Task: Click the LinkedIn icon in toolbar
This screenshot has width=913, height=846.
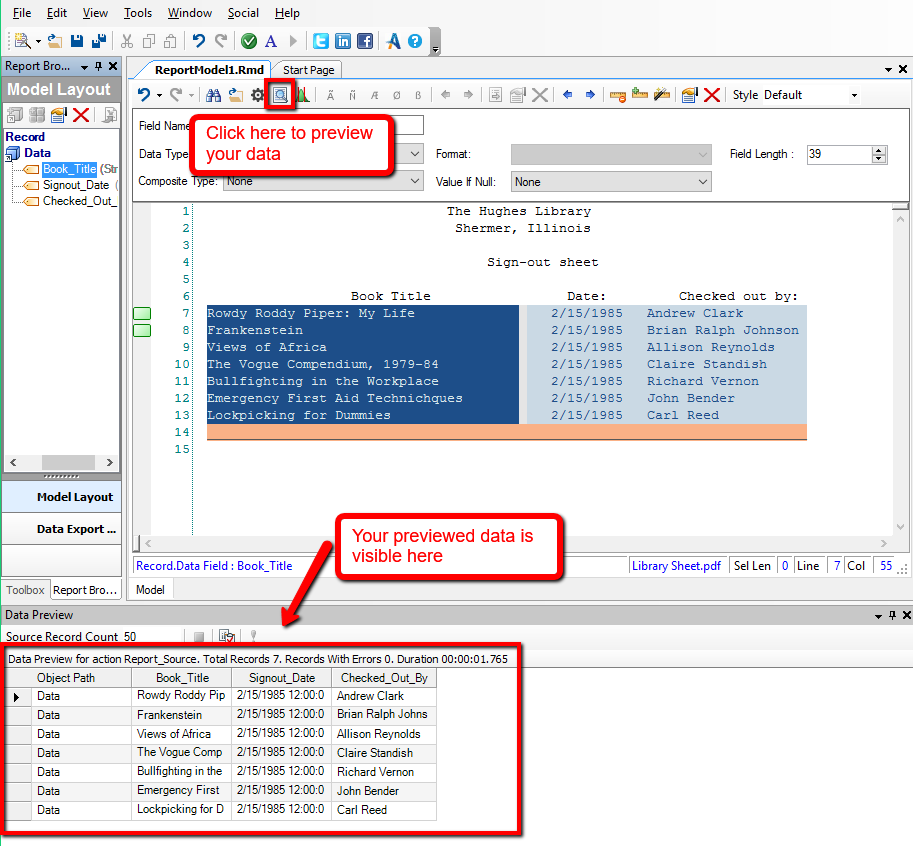Action: point(343,41)
